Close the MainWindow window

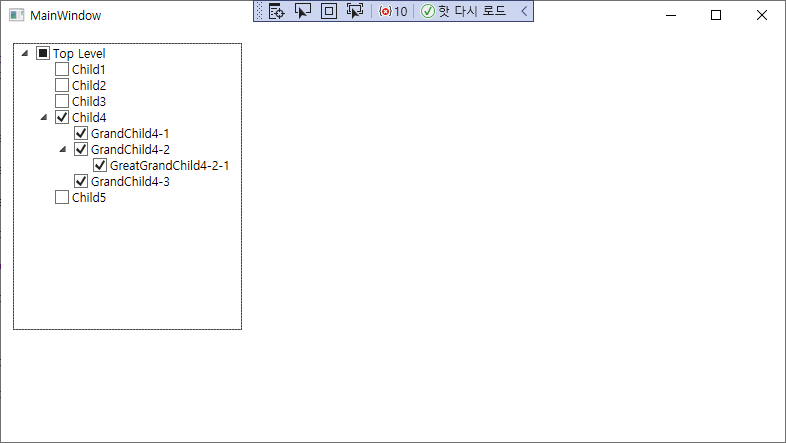point(761,15)
